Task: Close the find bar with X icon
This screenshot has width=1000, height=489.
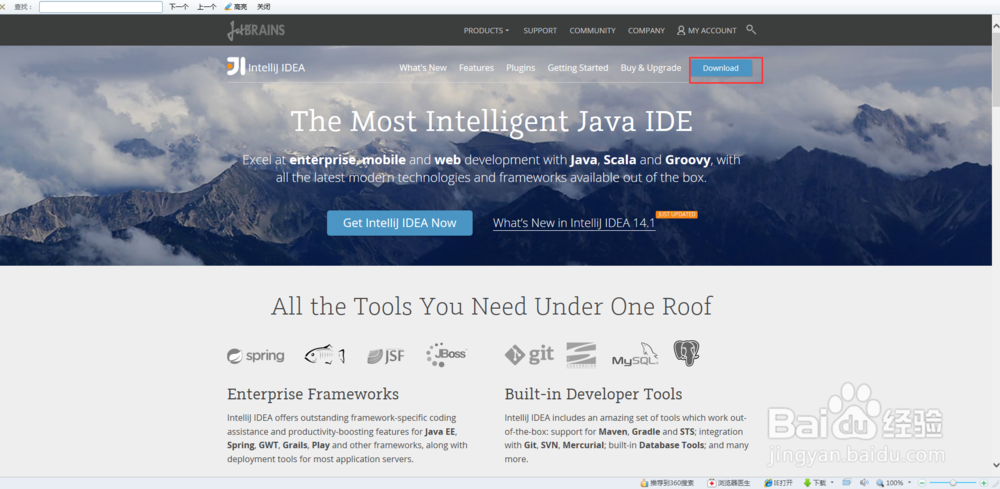Action: 3,7
